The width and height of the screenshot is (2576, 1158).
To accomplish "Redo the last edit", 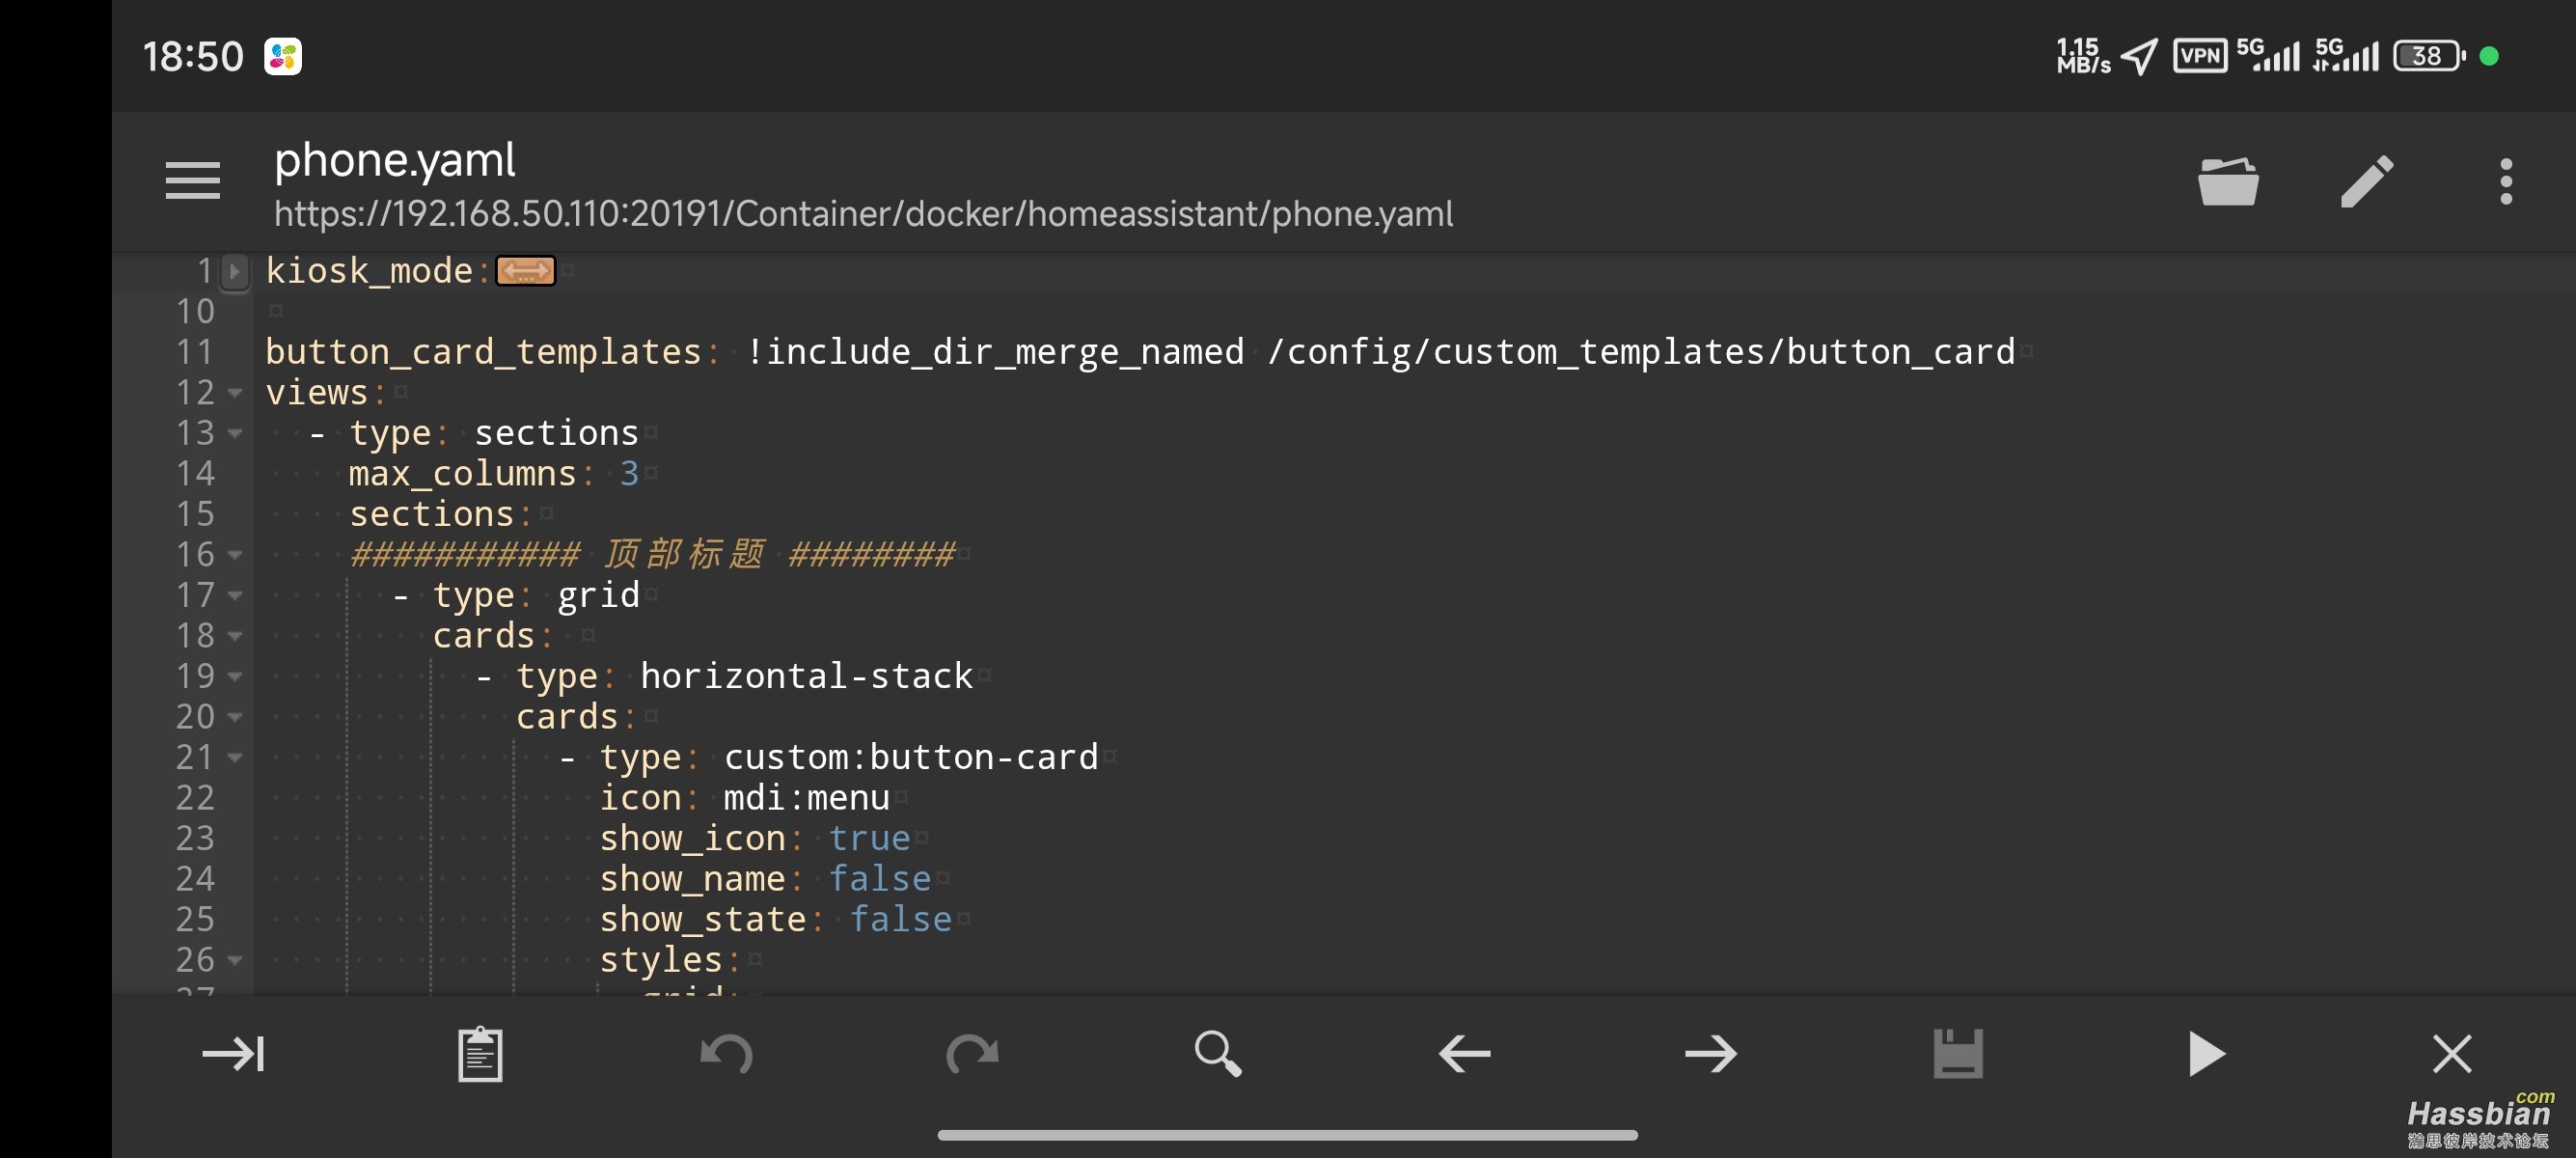I will pos(972,1054).
